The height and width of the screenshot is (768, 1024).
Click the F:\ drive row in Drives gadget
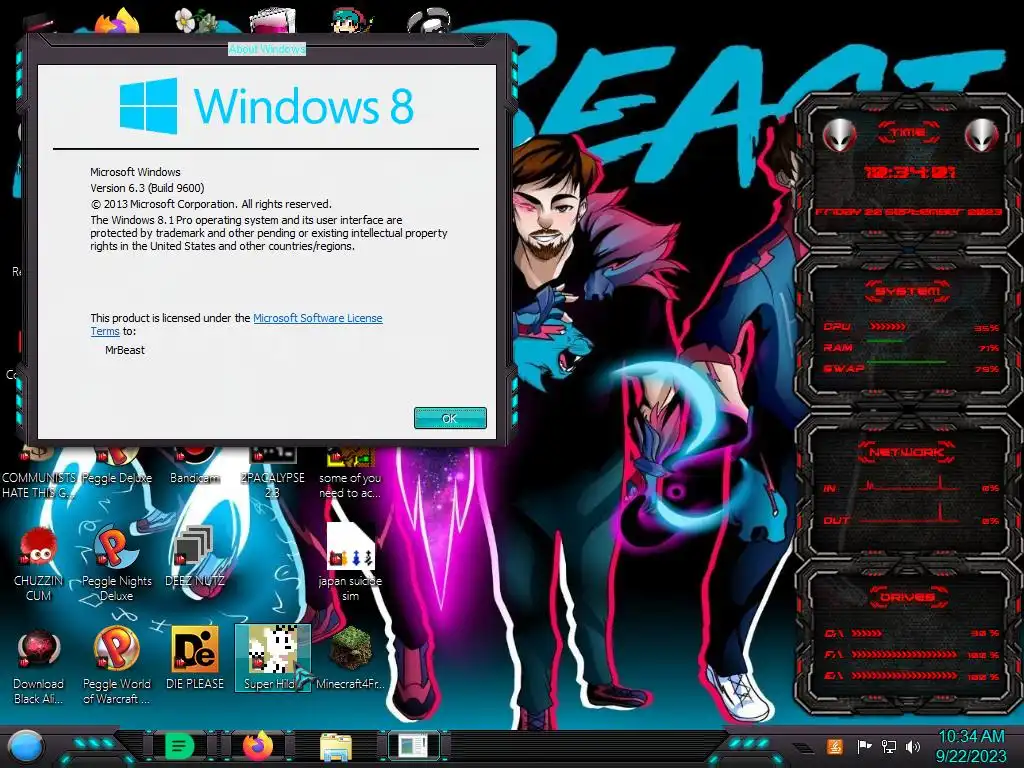tap(911, 654)
